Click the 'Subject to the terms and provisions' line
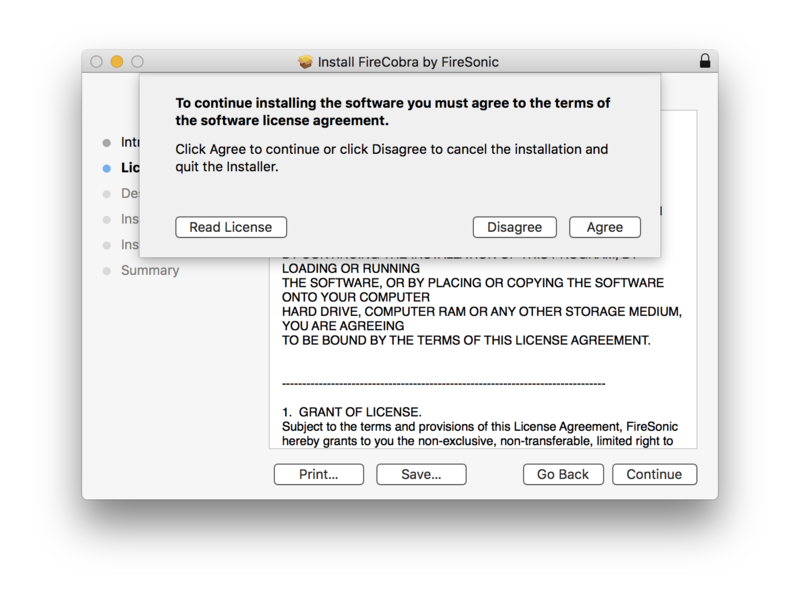800x600 pixels. coord(480,427)
